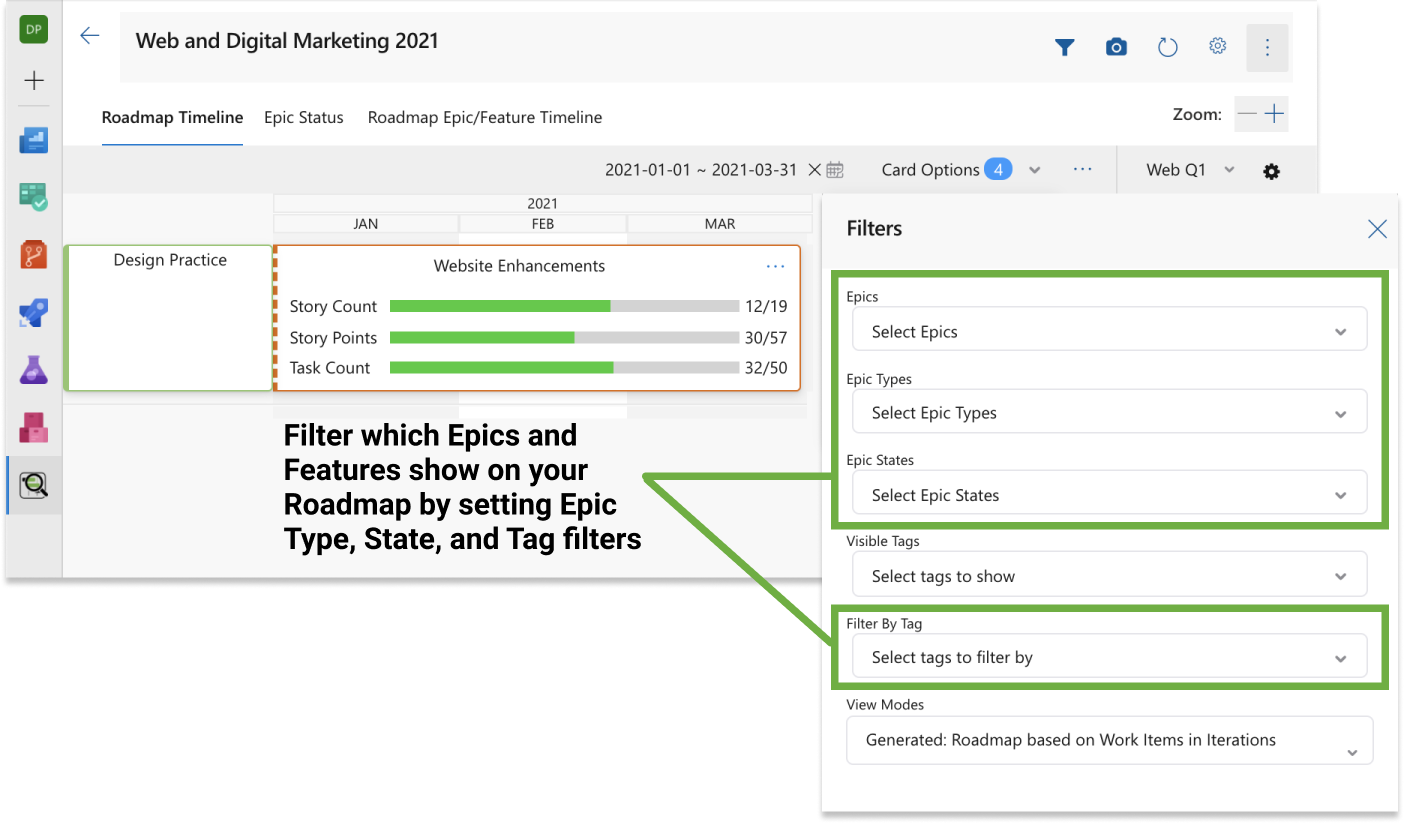Click the refresh icon in the top toolbar

(1167, 46)
